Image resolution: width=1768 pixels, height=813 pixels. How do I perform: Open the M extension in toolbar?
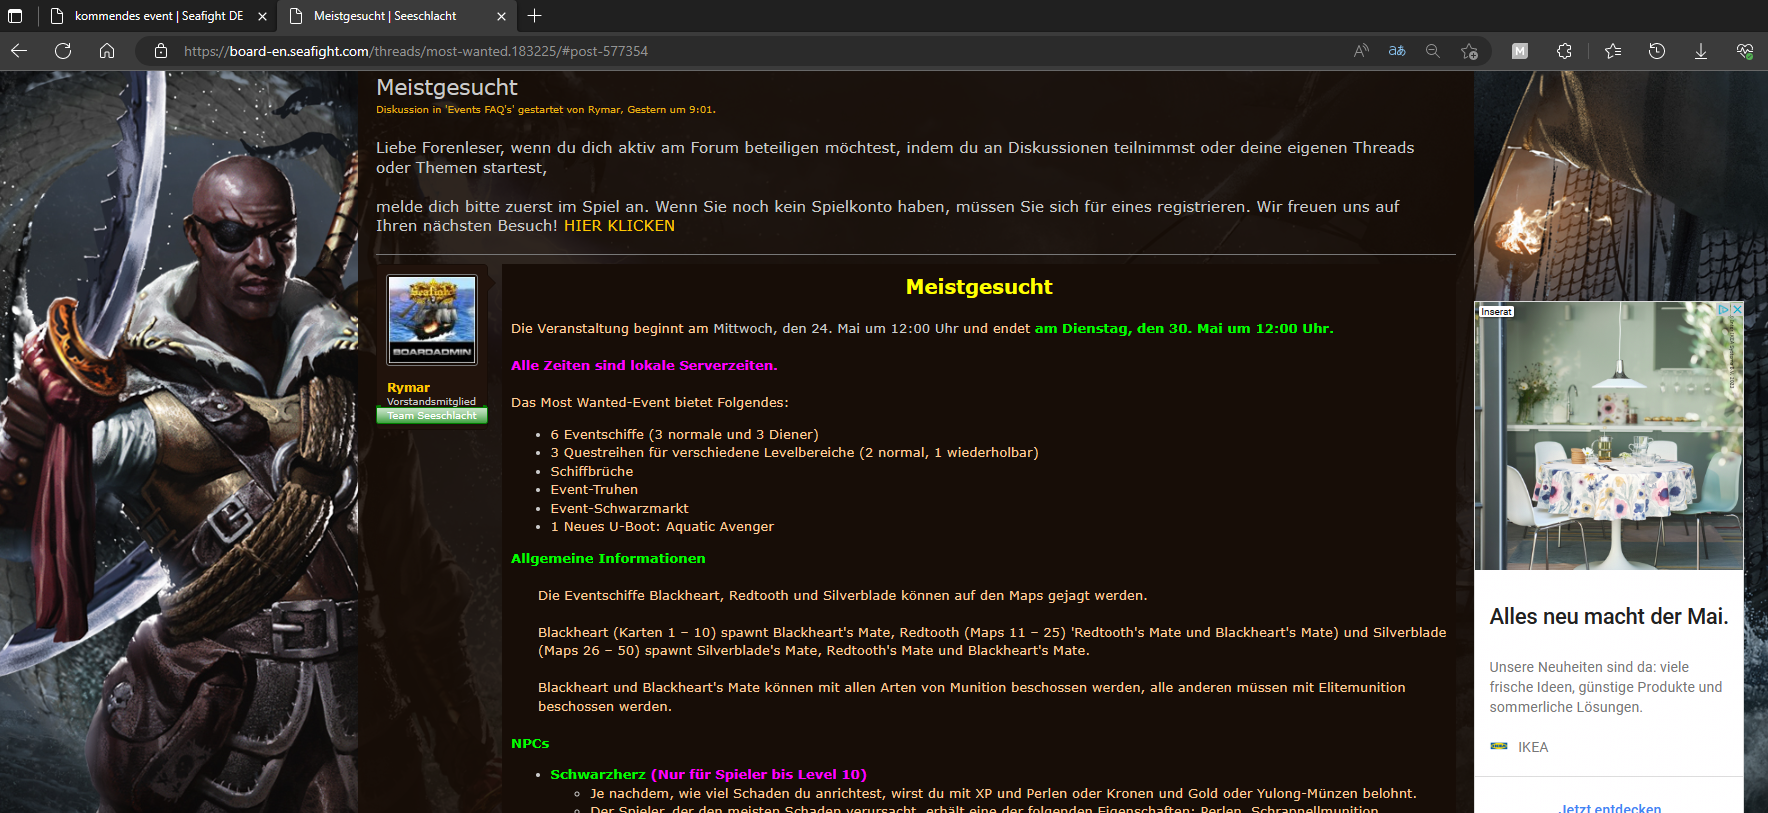(1520, 51)
